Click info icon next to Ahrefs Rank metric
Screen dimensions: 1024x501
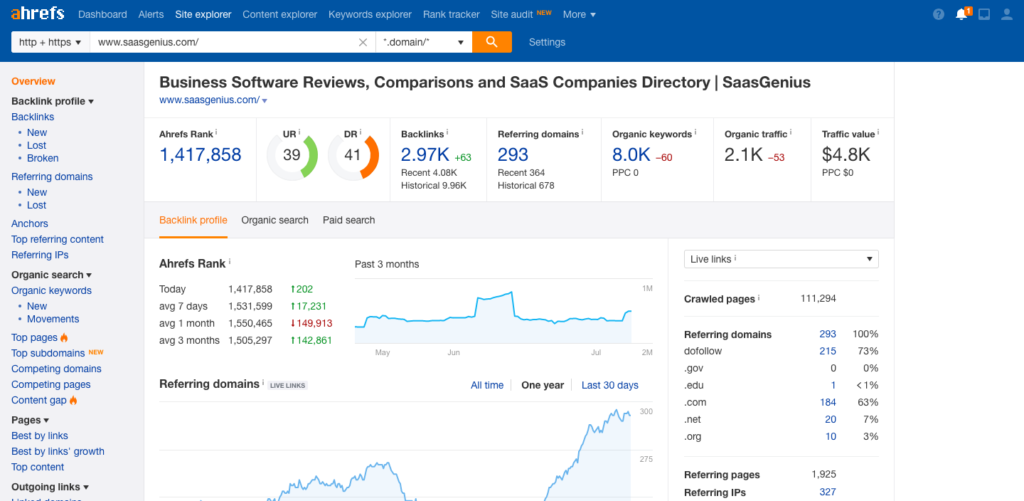(x=216, y=131)
